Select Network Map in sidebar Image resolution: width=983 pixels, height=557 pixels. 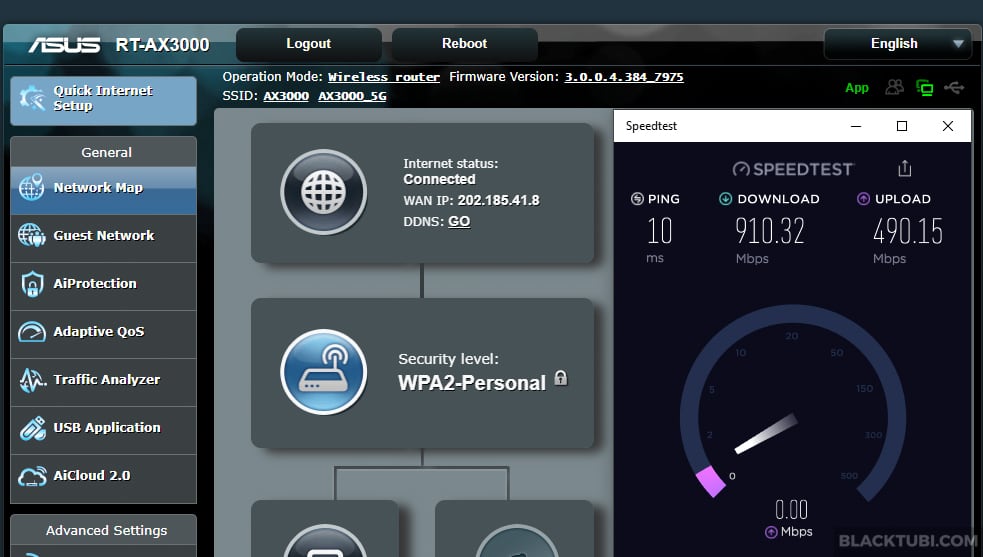(103, 191)
